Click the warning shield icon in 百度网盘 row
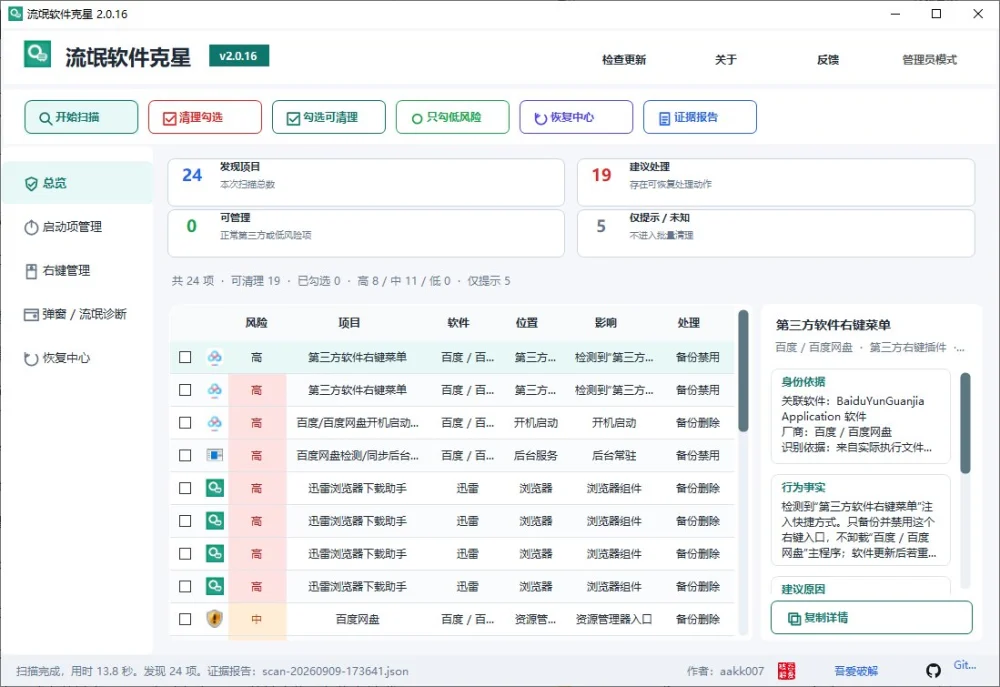1000x687 pixels. coord(215,619)
